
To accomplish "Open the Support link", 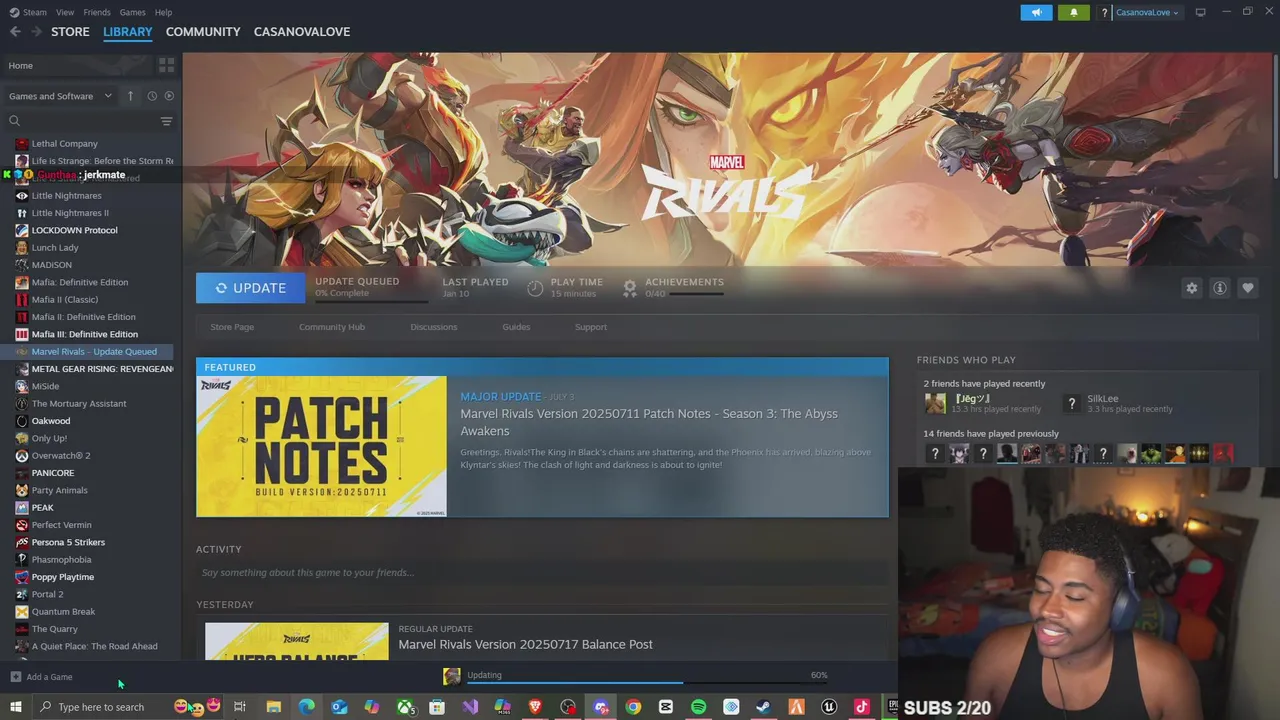I will coord(591,327).
